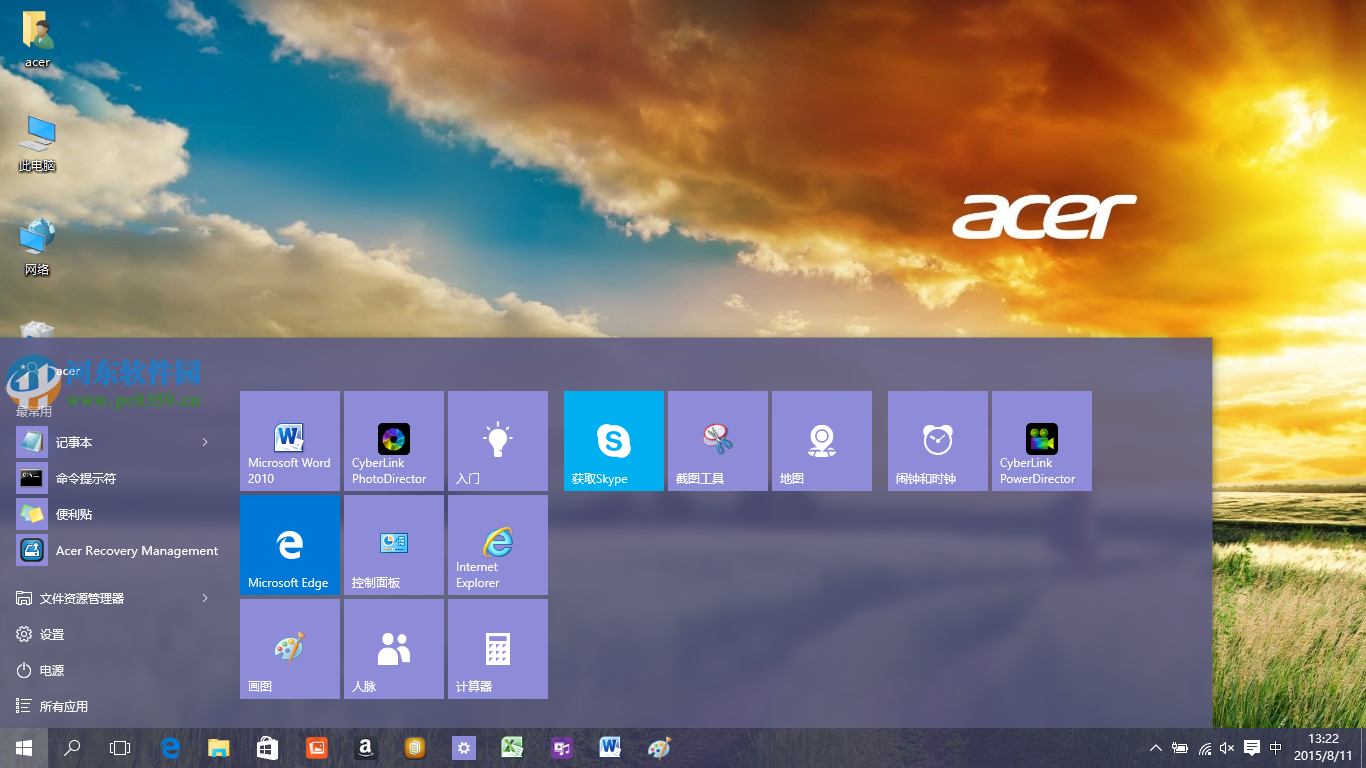Open the 电源 (Power) menu entry

(50, 670)
